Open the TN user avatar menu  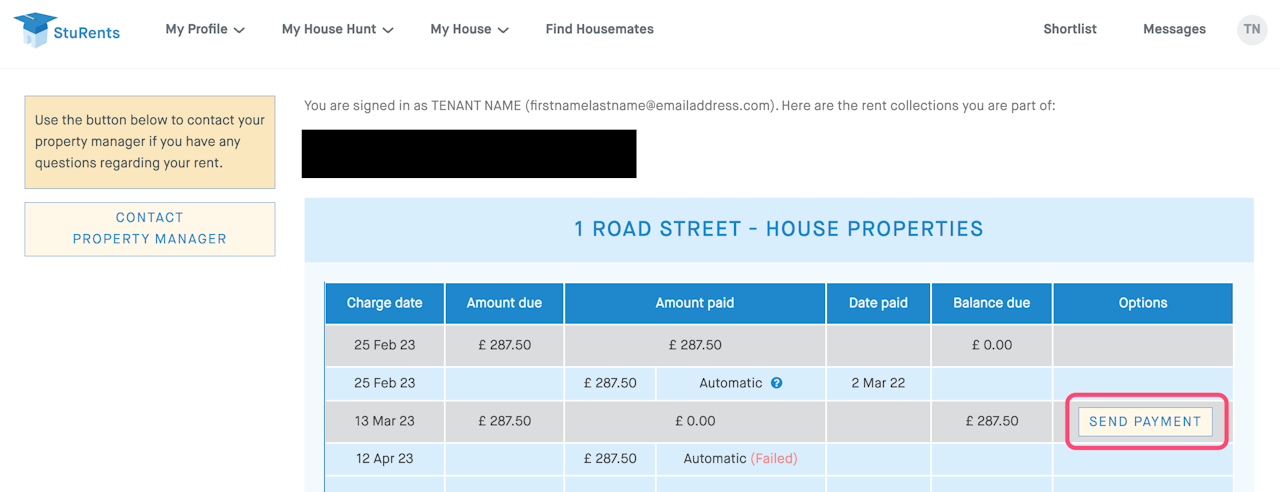pyautogui.click(x=1251, y=30)
